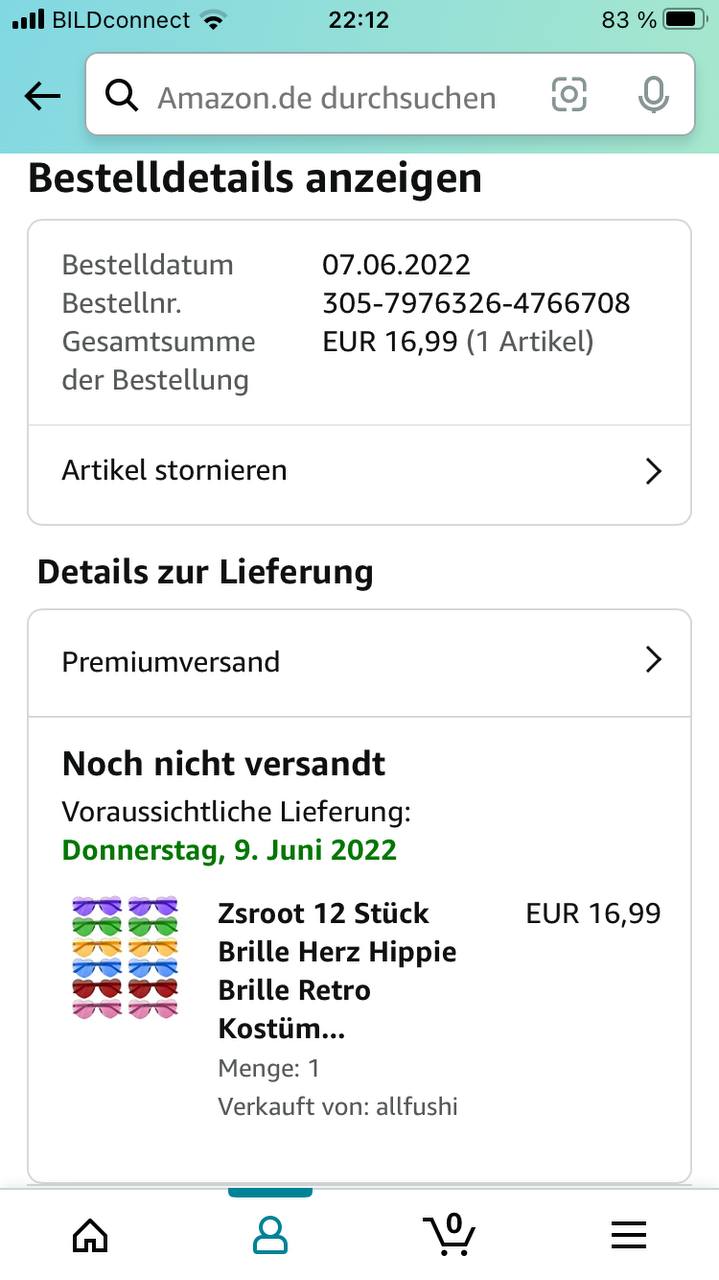The height and width of the screenshot is (1280, 719).
Task: Go to Home tab icon
Action: tap(90, 1236)
